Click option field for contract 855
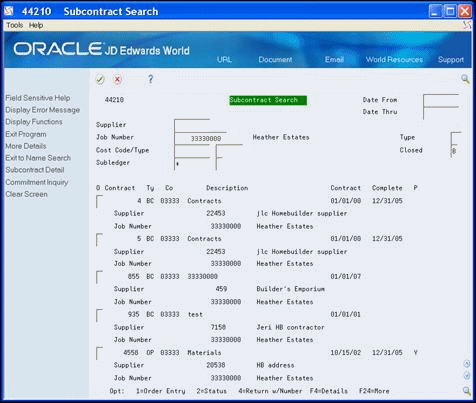 click(99, 277)
